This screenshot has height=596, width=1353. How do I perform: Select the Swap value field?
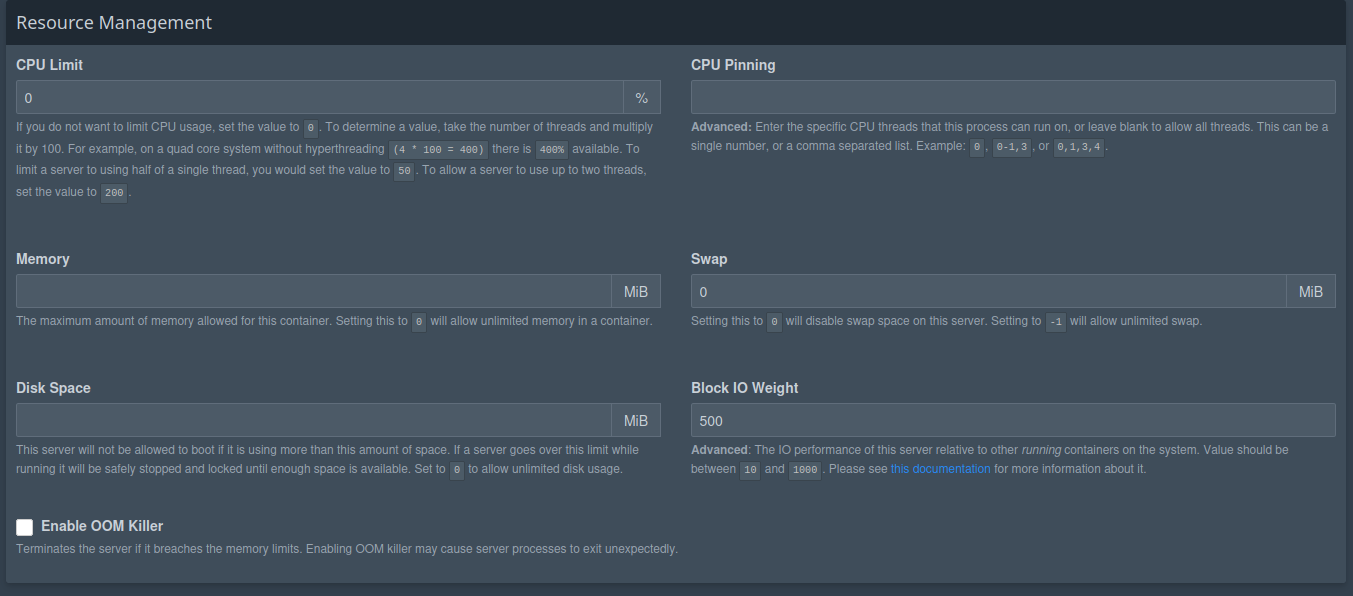(x=988, y=291)
